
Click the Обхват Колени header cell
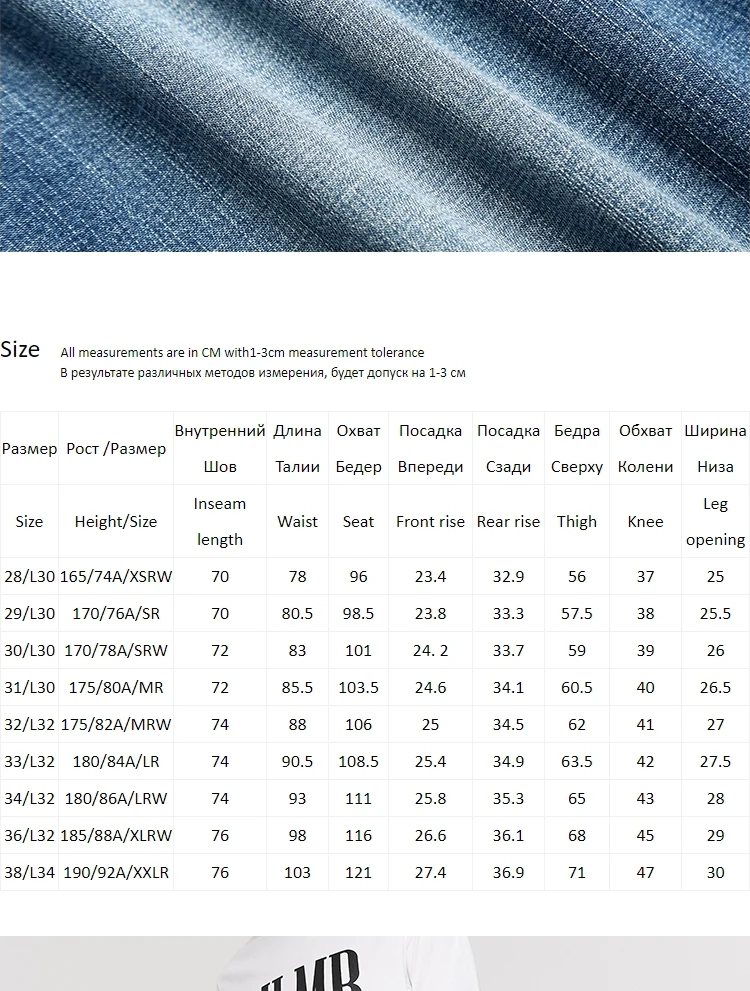click(x=645, y=449)
